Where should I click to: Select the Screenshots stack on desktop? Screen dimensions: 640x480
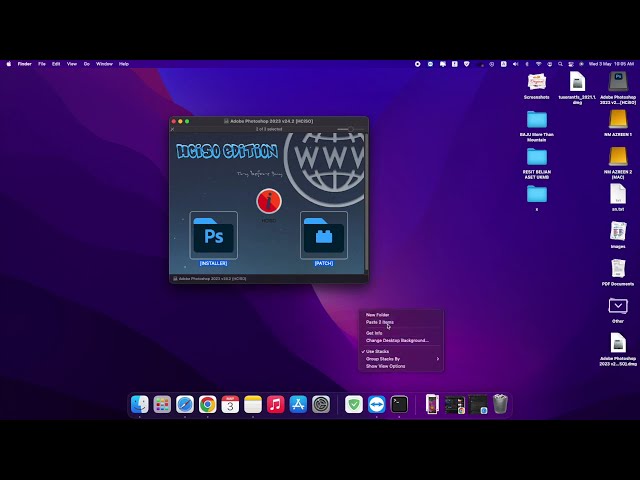pos(537,82)
